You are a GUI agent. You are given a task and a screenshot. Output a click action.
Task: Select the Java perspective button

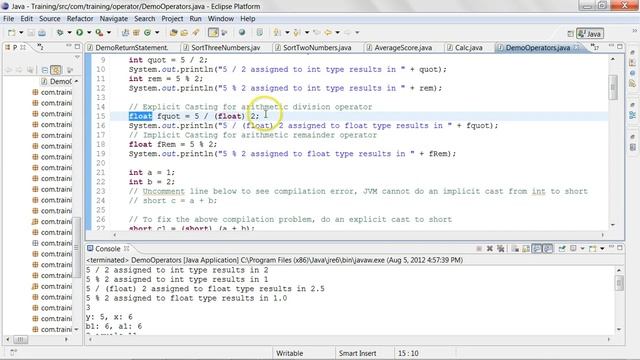pyautogui.click(x=590, y=33)
